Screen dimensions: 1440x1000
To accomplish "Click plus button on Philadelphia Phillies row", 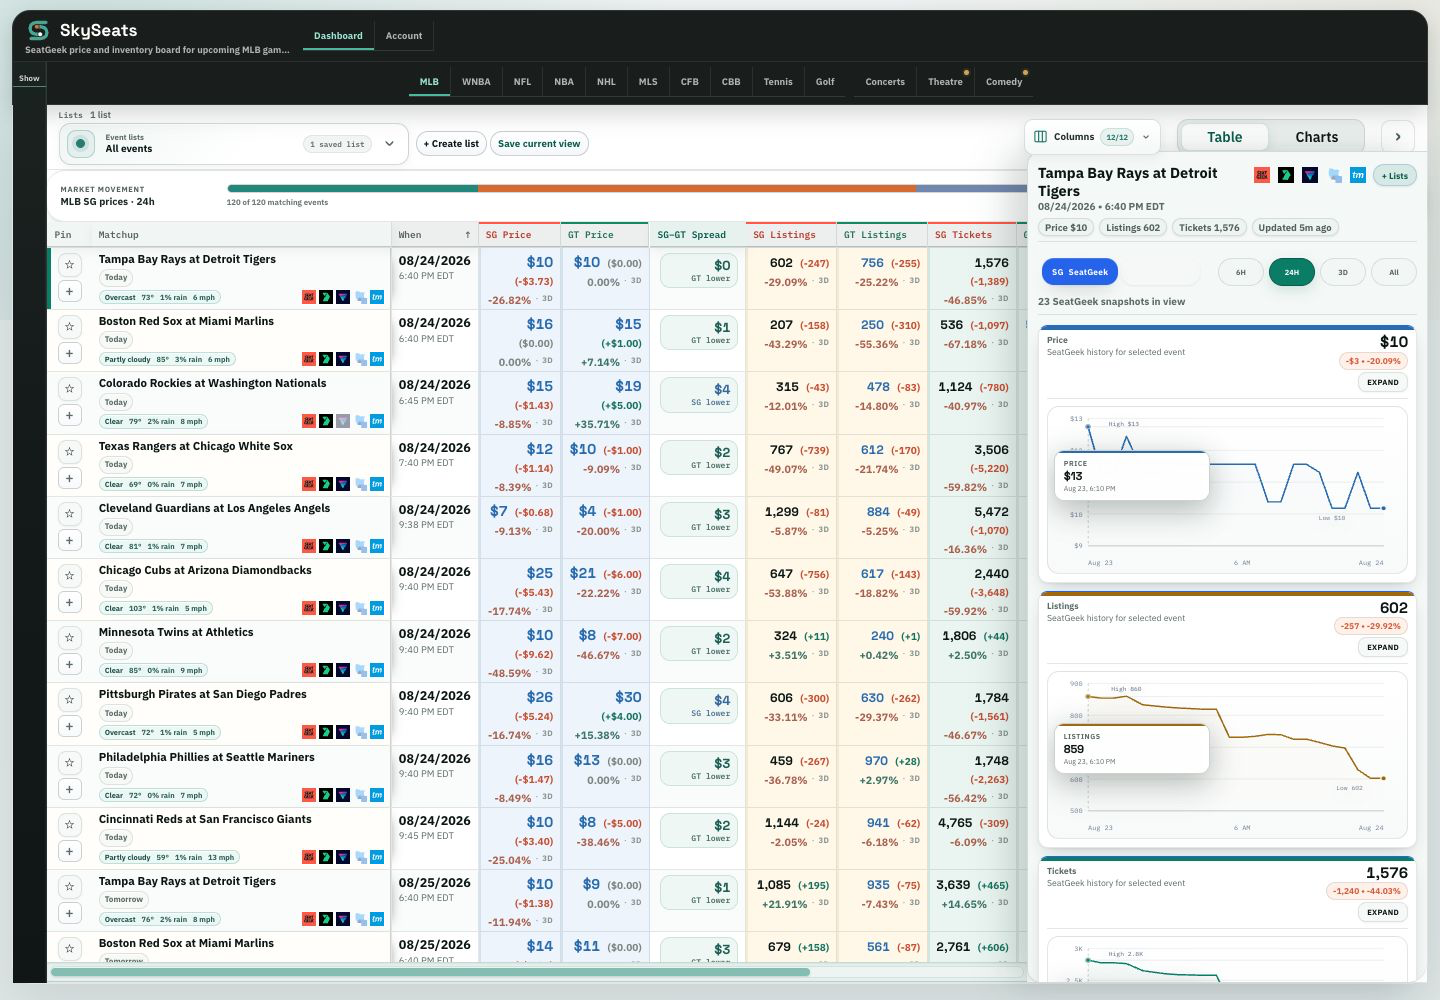I will coord(69,789).
